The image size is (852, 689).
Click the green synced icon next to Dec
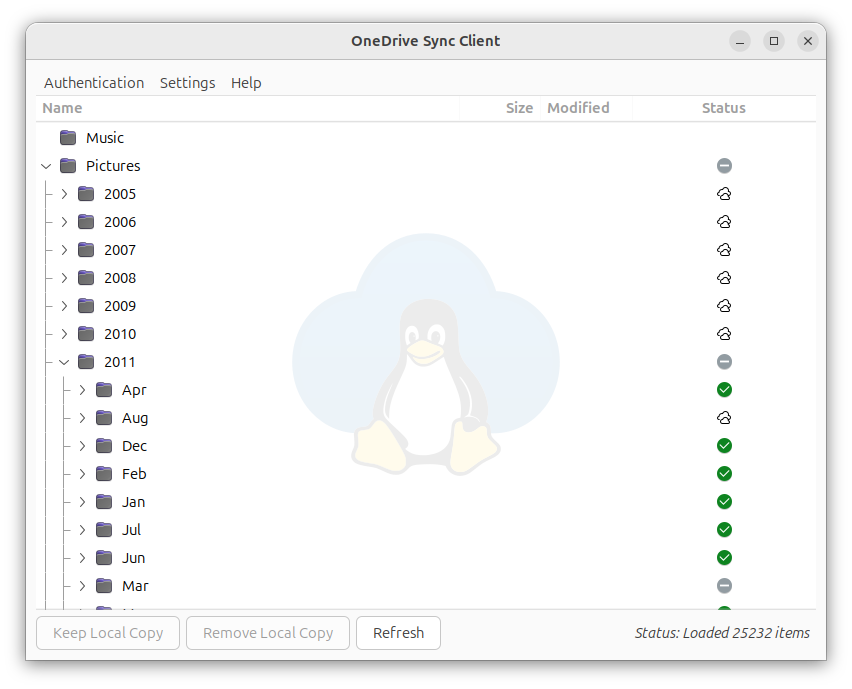point(724,446)
